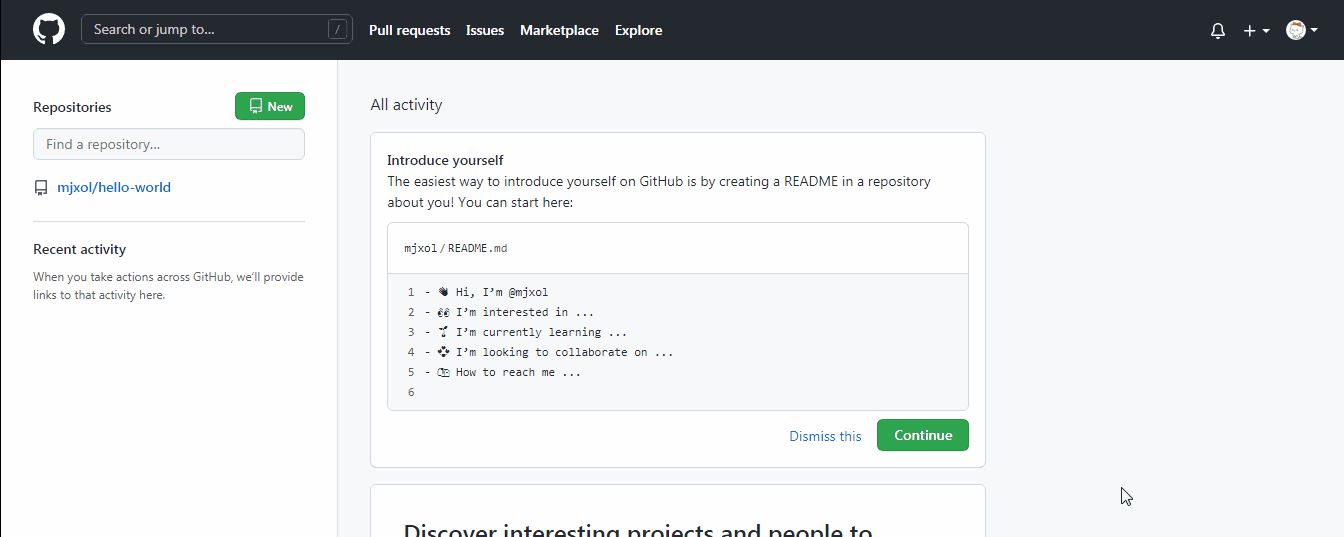Screen dimensions: 1344x537
Task: Click the waving hand emoji on line 1
Action: [443, 292]
